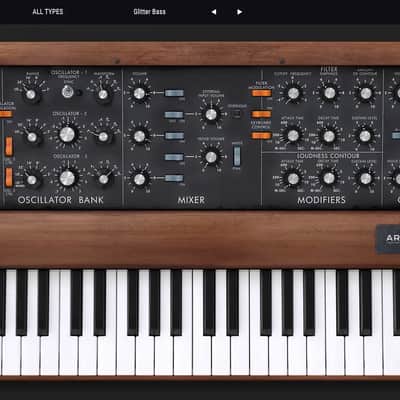Toggle the orange switch below the Keyboard Control label
Image resolution: width=400 pixels, height=400 pixels.
click(261, 136)
